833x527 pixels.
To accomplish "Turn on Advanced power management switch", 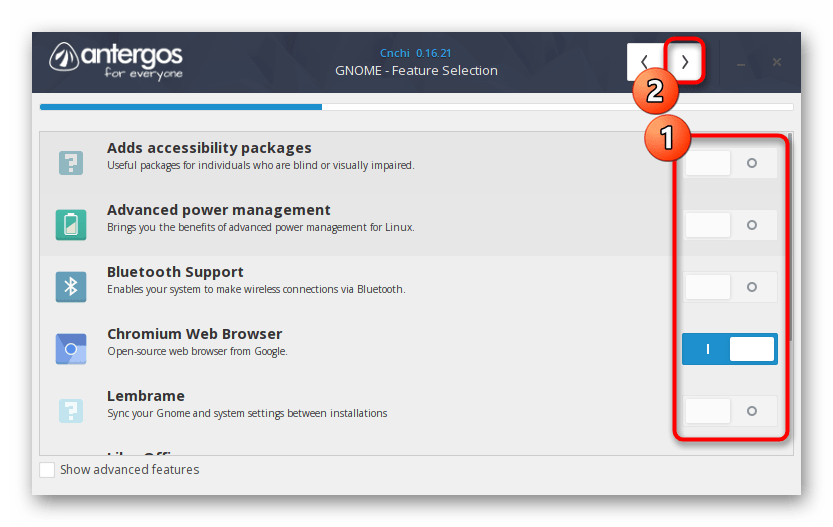I will [x=730, y=225].
